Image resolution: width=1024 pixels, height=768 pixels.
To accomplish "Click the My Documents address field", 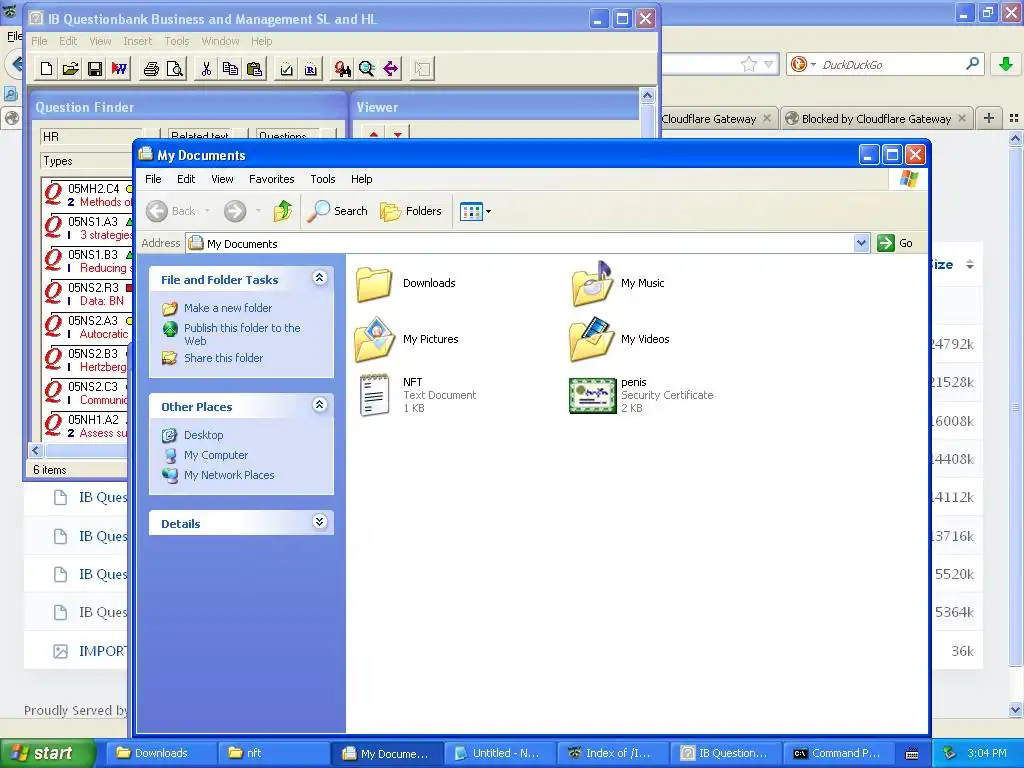I will coord(520,244).
